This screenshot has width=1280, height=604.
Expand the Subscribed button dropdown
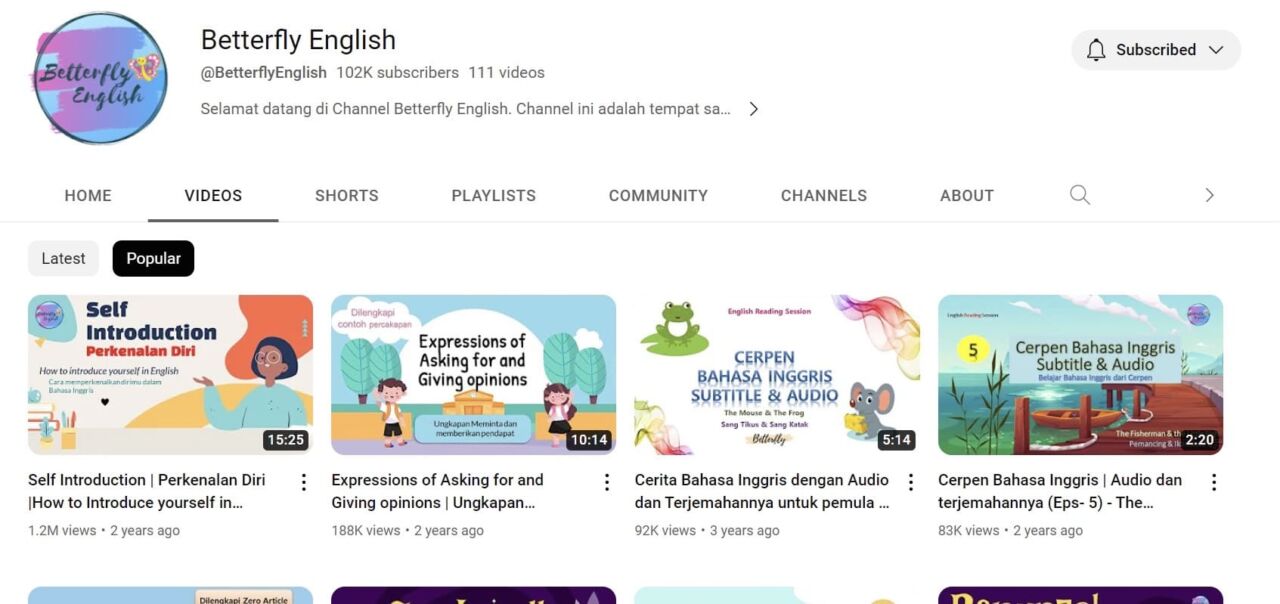click(x=1214, y=49)
